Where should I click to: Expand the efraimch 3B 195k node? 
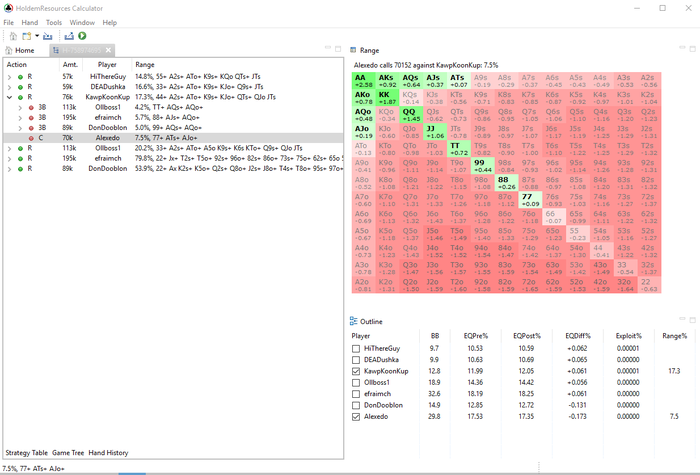pos(20,118)
